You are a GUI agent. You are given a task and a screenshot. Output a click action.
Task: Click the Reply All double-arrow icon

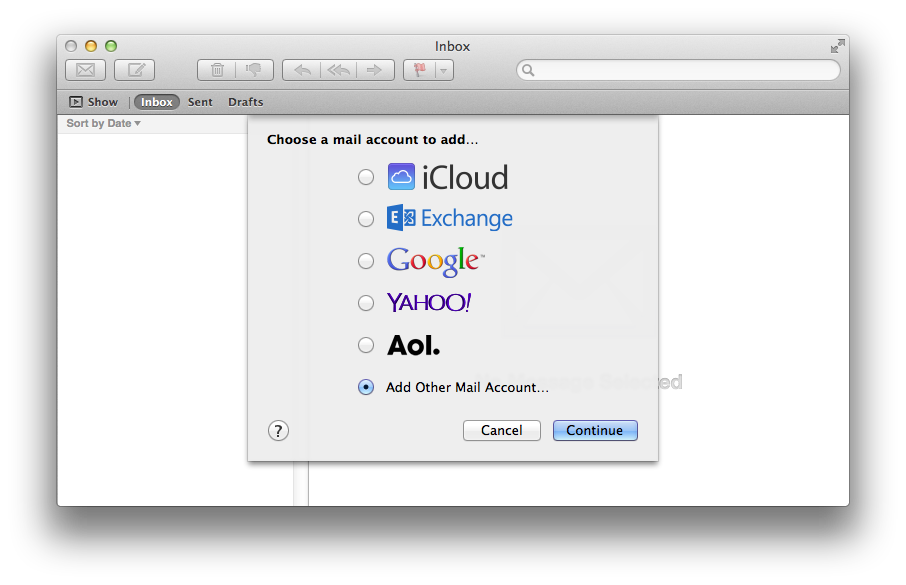coord(339,70)
